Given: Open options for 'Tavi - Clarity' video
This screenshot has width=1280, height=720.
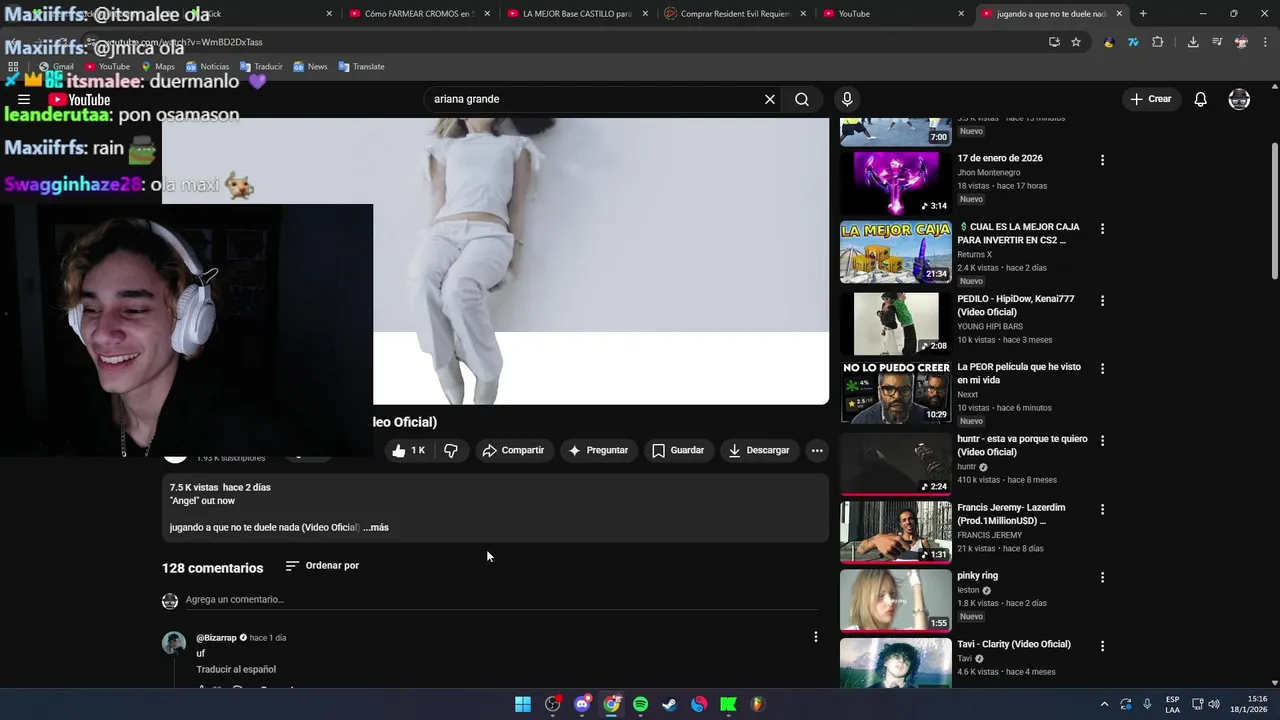Looking at the screenshot, I should pyautogui.click(x=1103, y=646).
